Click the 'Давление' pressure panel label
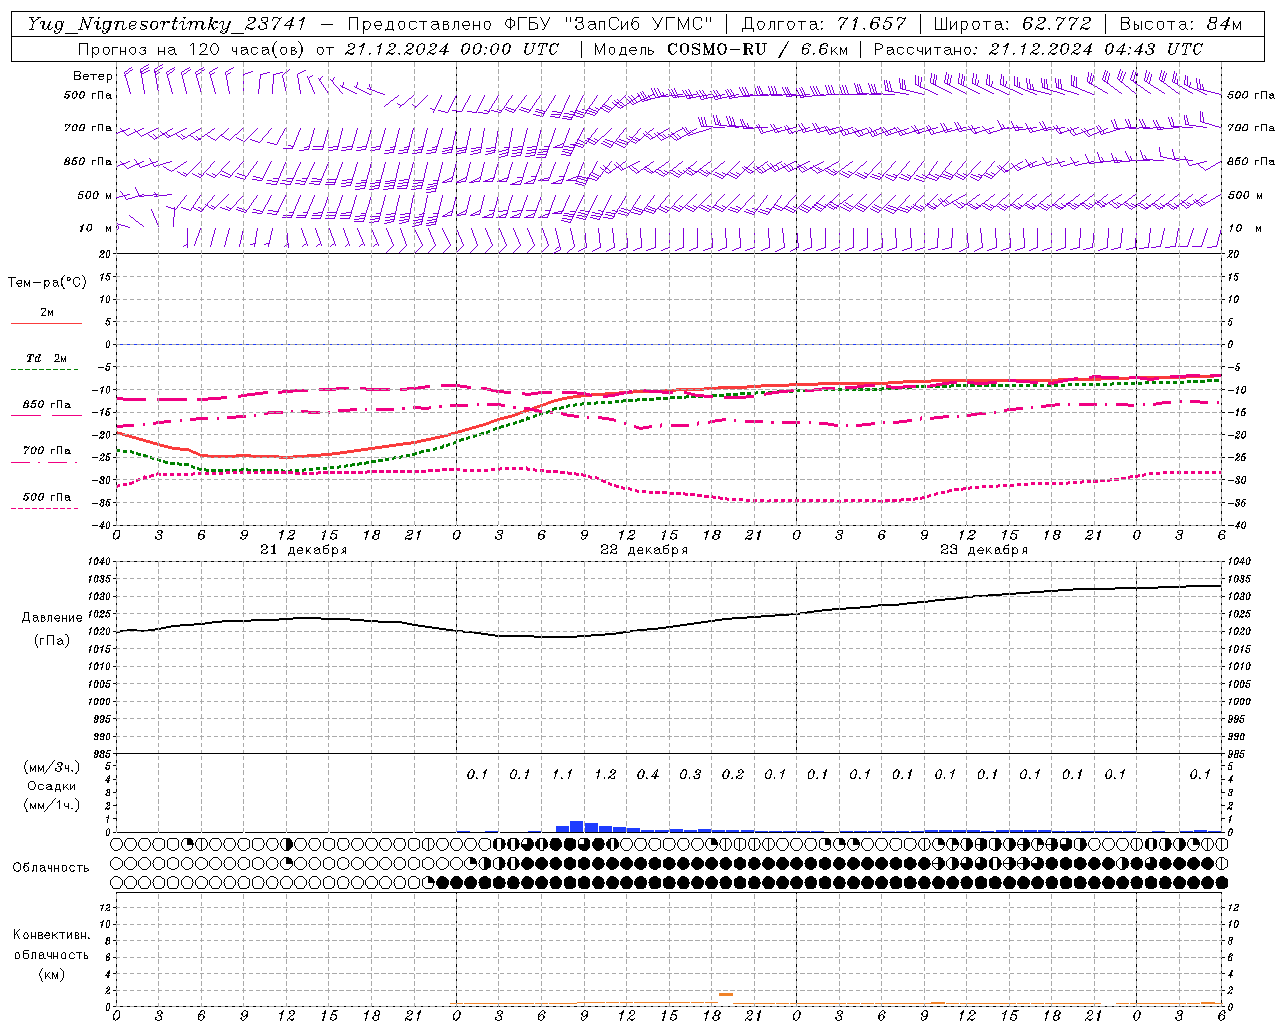This screenshot has width=1280, height=1024. coord(52,618)
